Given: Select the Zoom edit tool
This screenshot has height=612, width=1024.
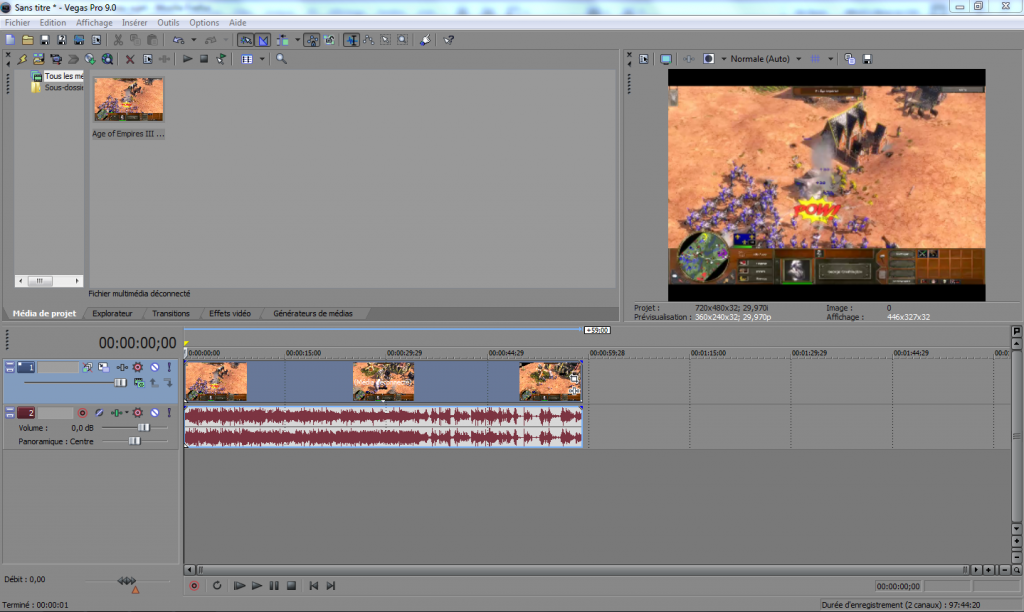Looking at the screenshot, I should click(x=403, y=40).
